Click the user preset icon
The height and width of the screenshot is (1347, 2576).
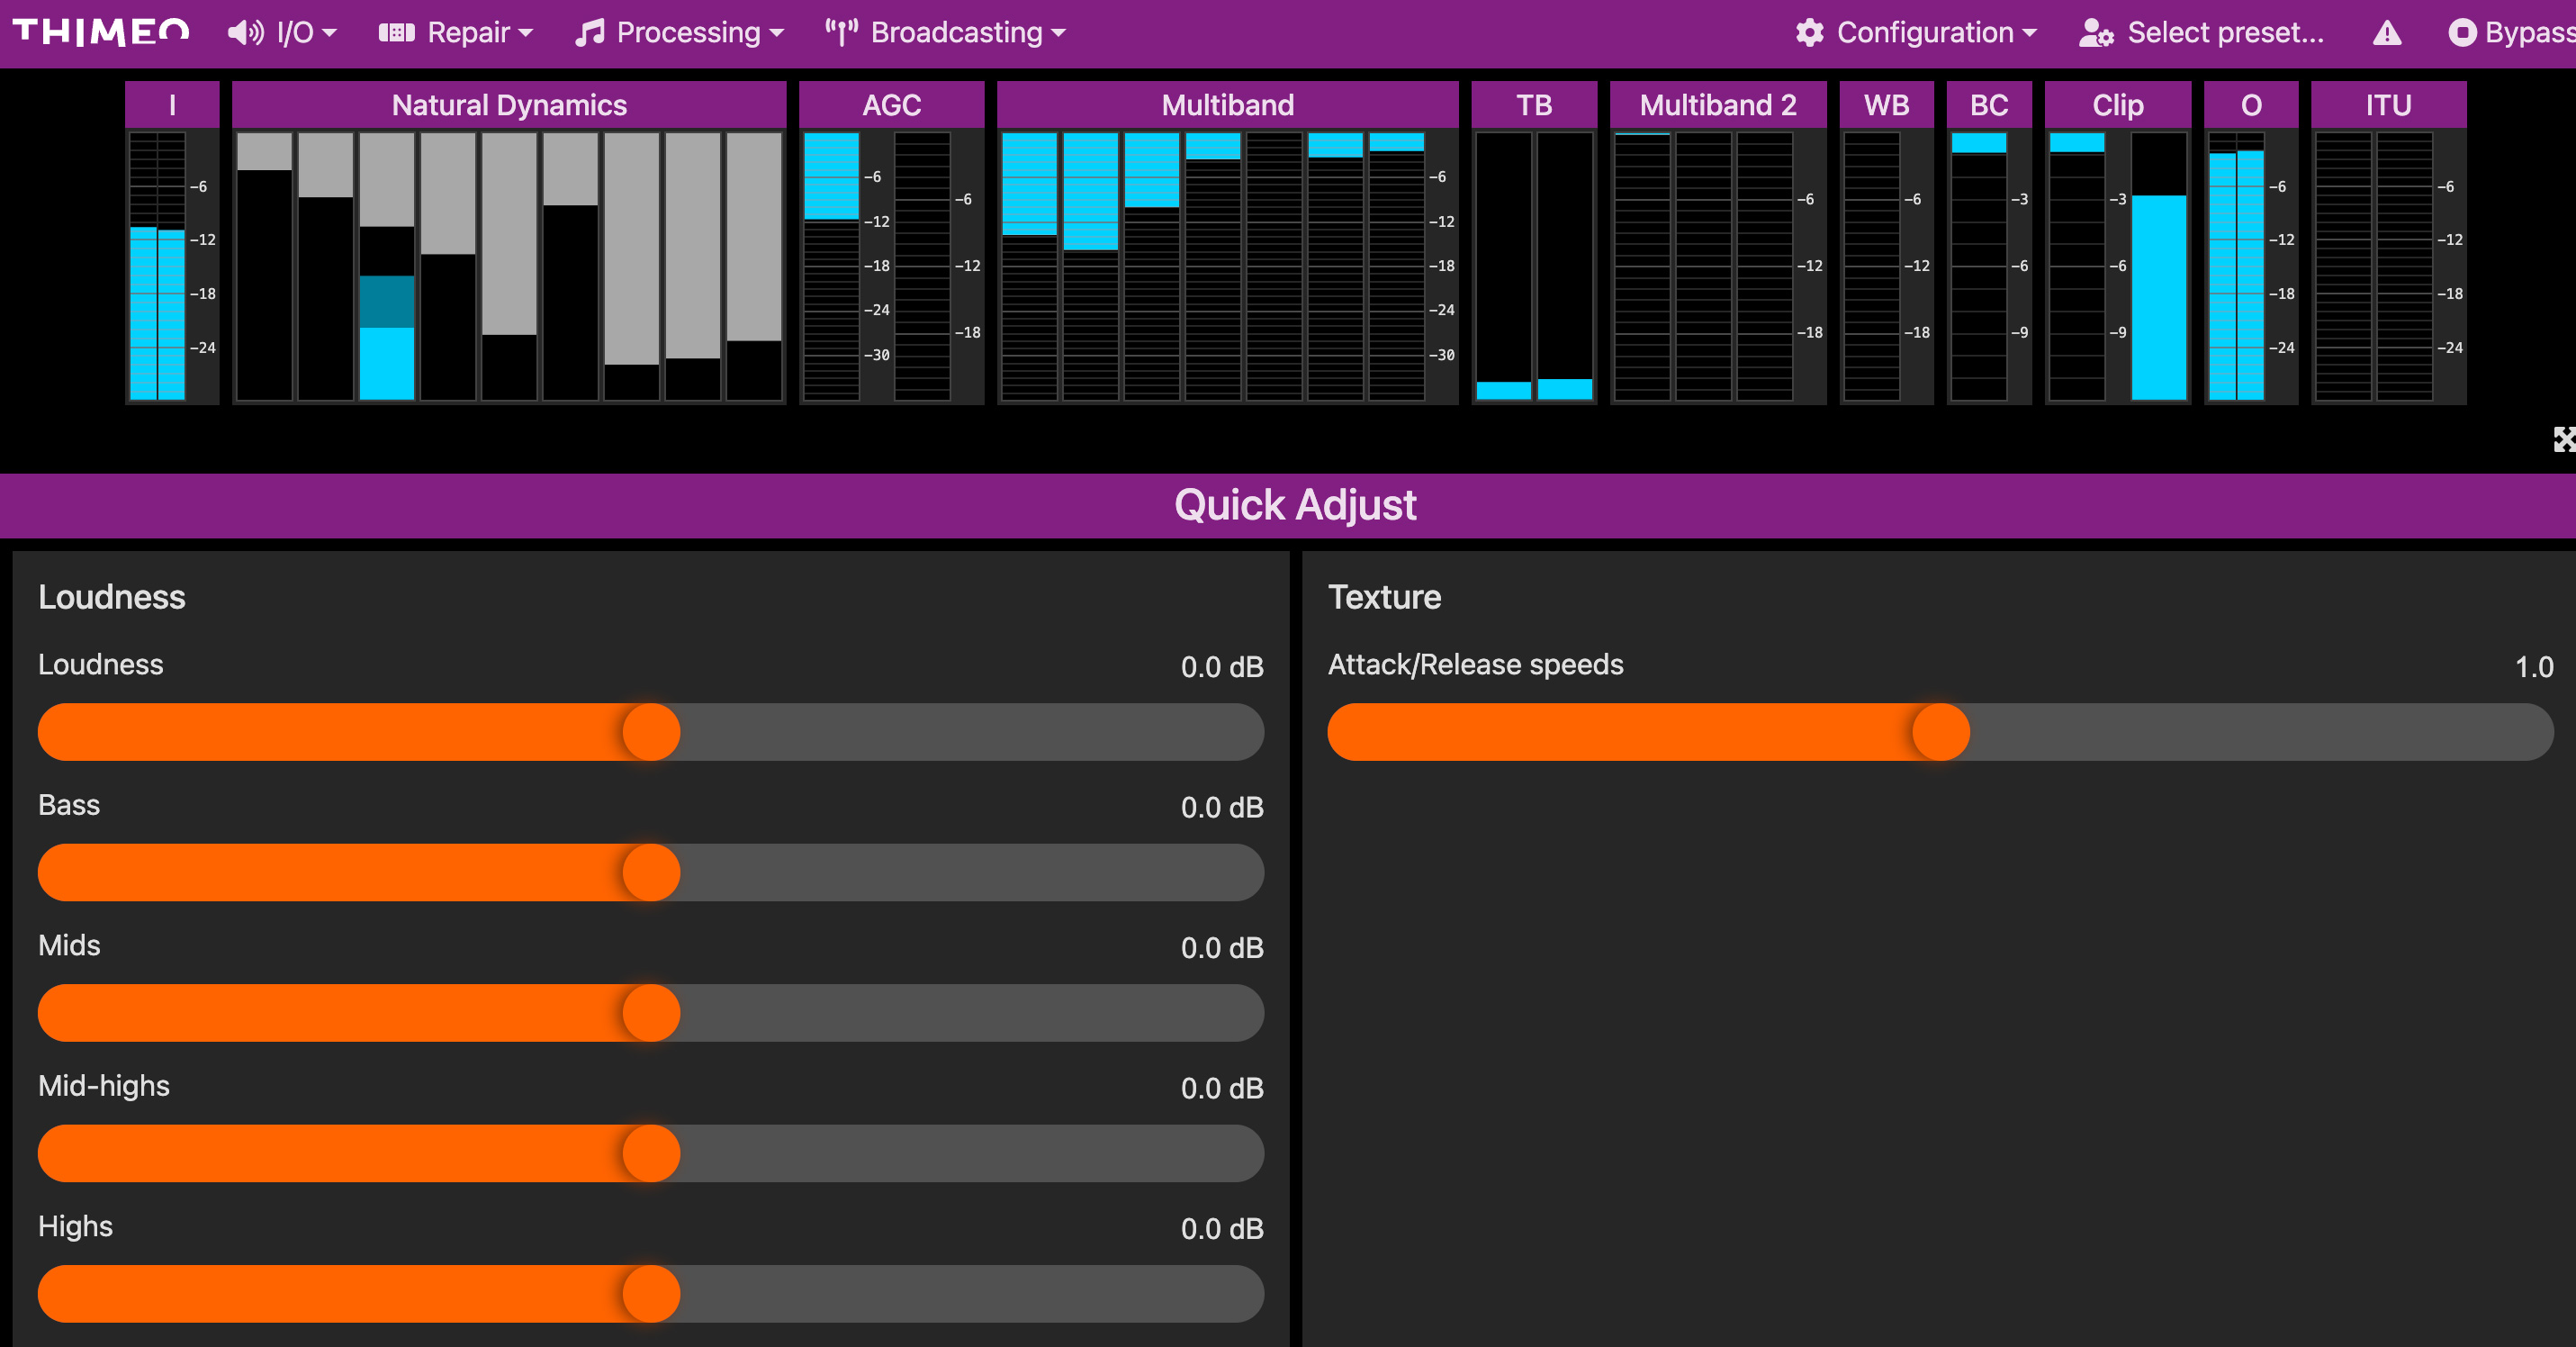(2095, 33)
